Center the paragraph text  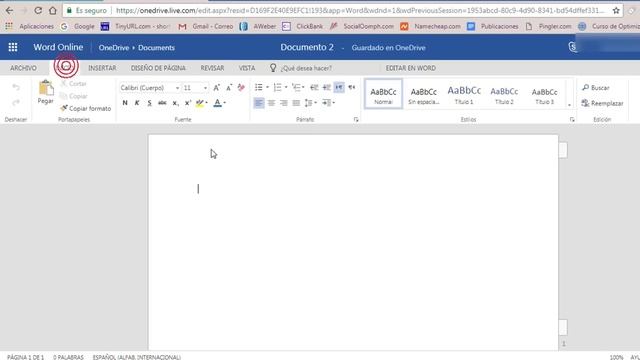[271, 103]
